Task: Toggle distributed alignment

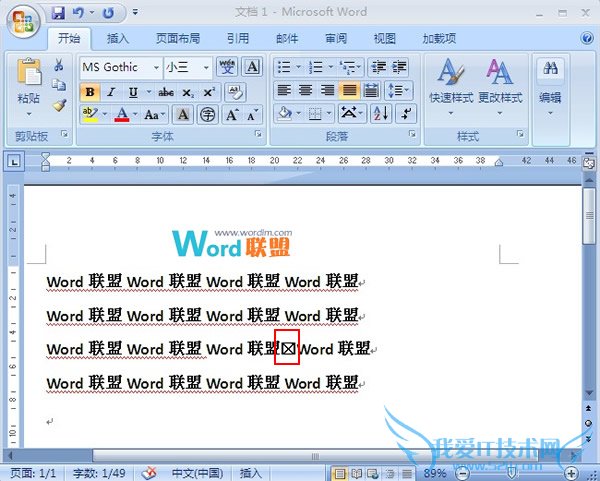Action: [x=371, y=90]
